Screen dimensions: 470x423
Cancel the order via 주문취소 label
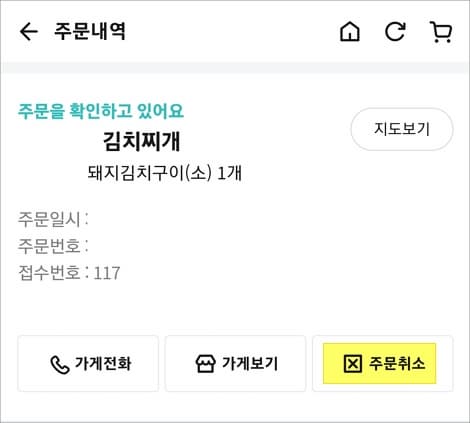(397, 363)
